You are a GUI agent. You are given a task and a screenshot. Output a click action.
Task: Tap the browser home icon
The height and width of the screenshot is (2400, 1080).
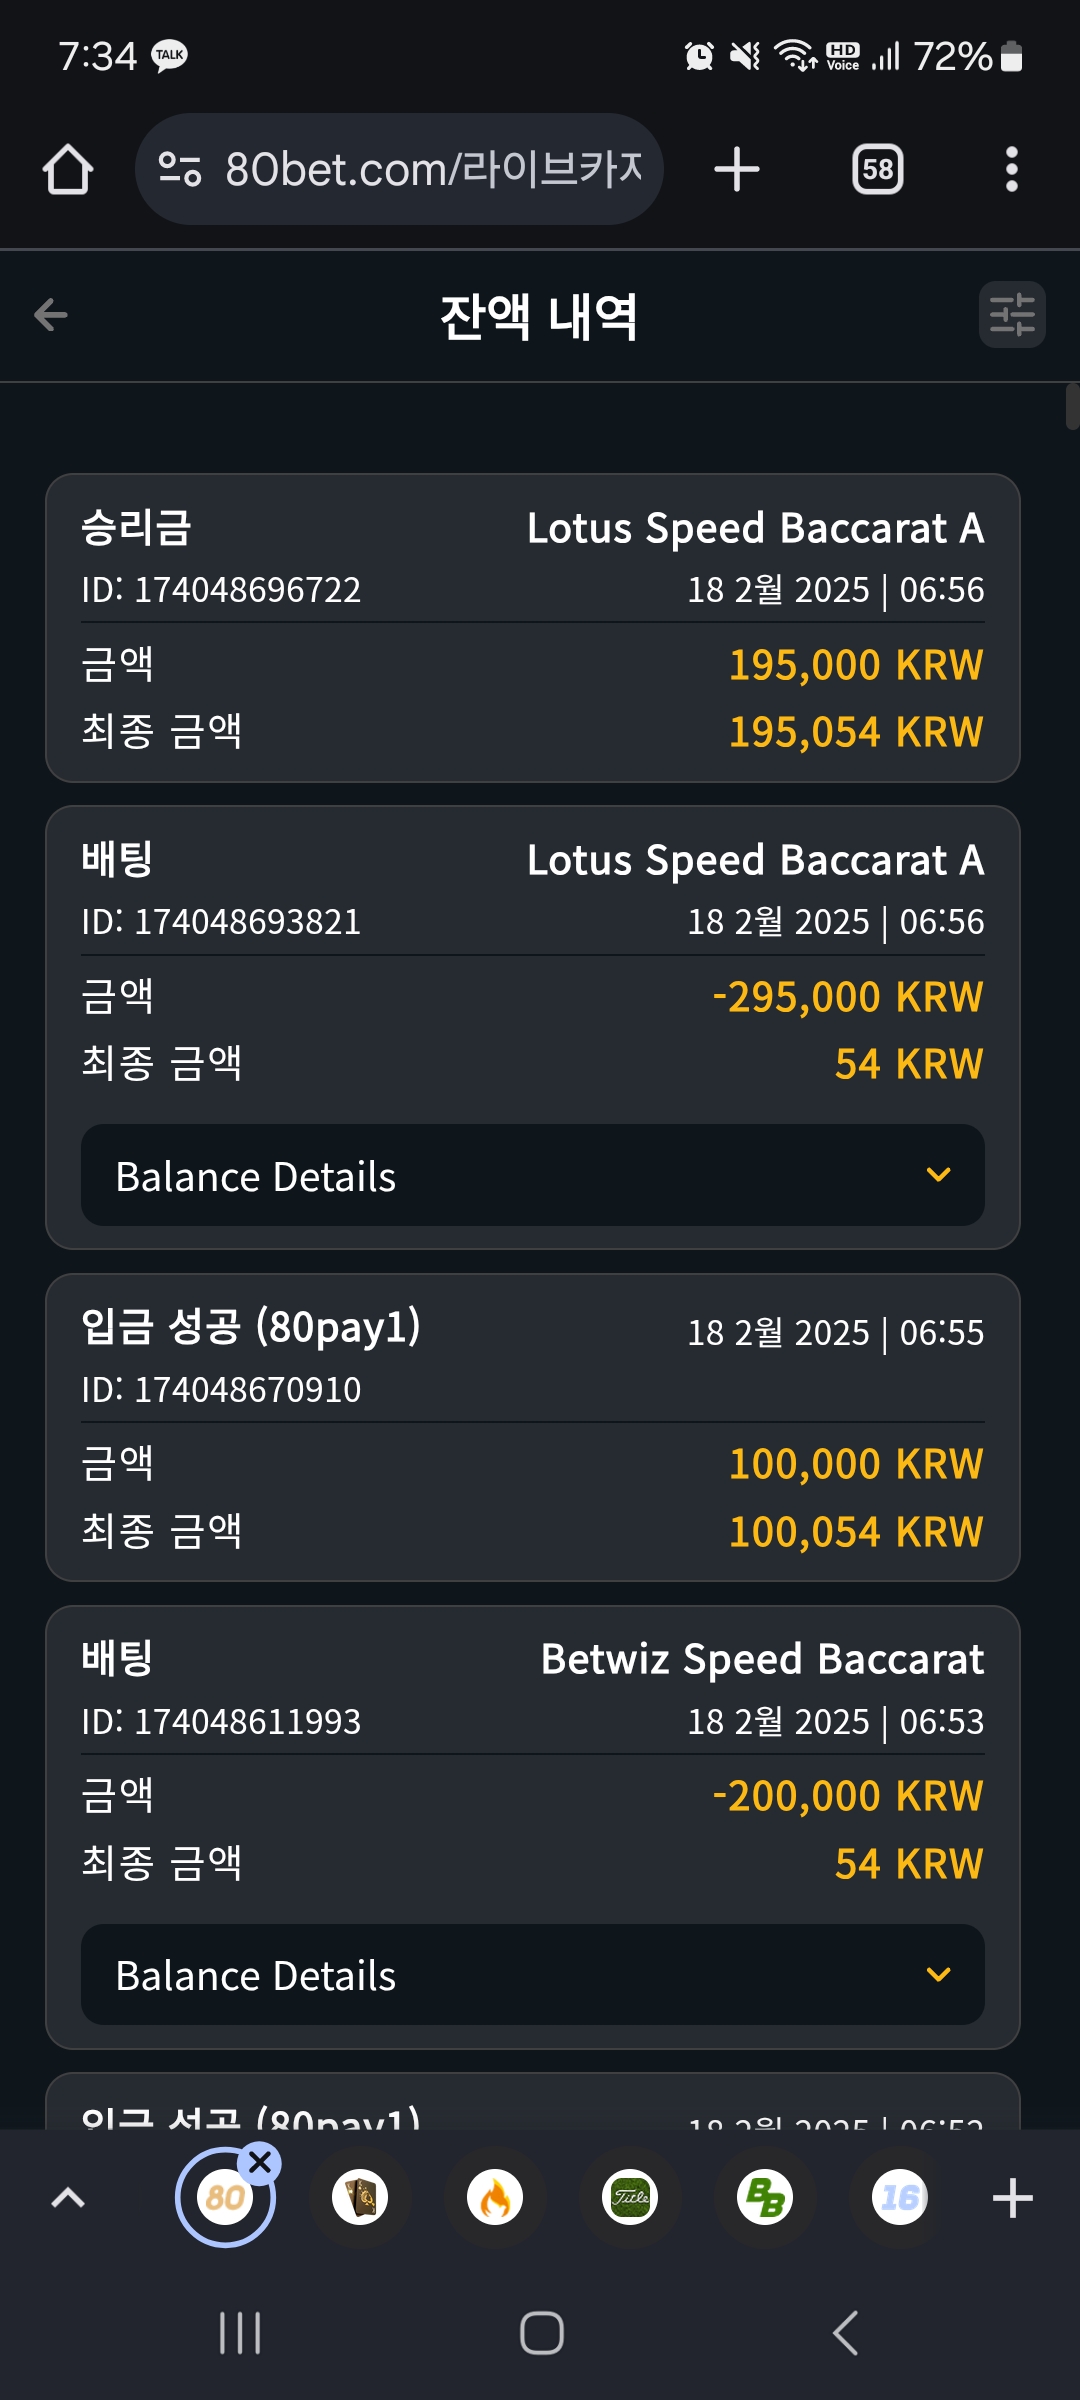(x=68, y=169)
